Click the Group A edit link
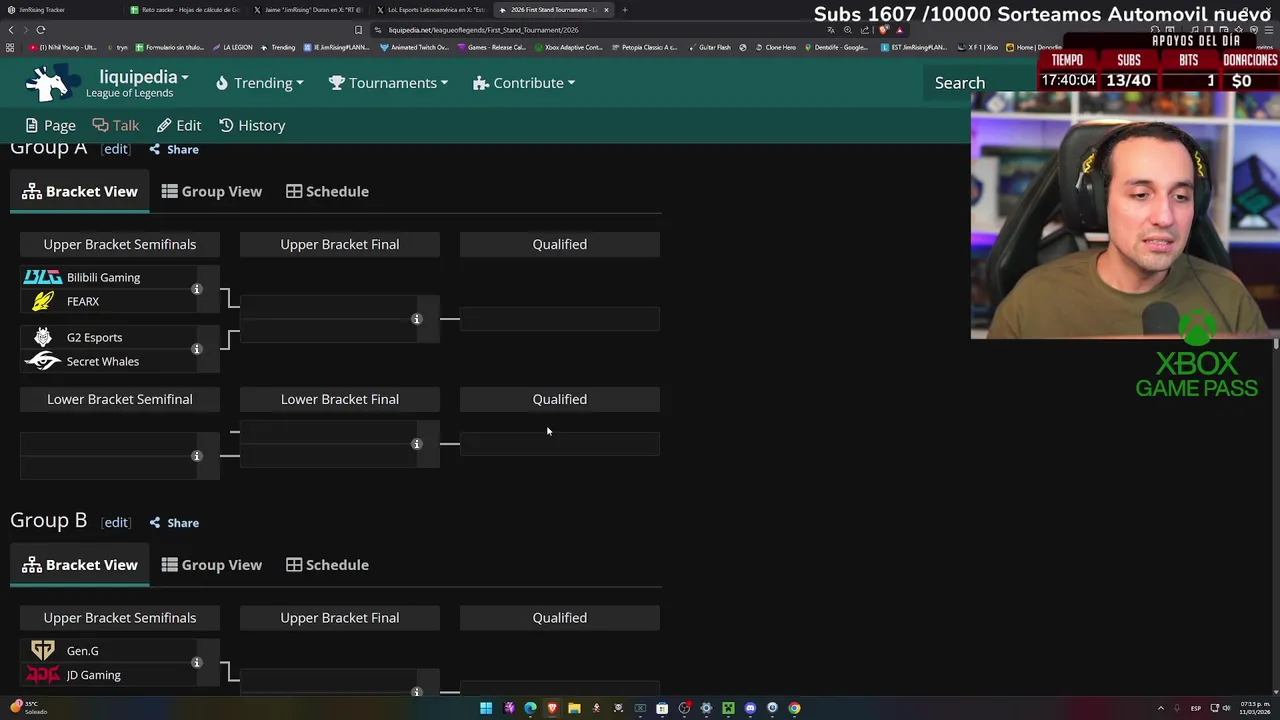Viewport: 1280px width, 720px height. pyautogui.click(x=116, y=149)
